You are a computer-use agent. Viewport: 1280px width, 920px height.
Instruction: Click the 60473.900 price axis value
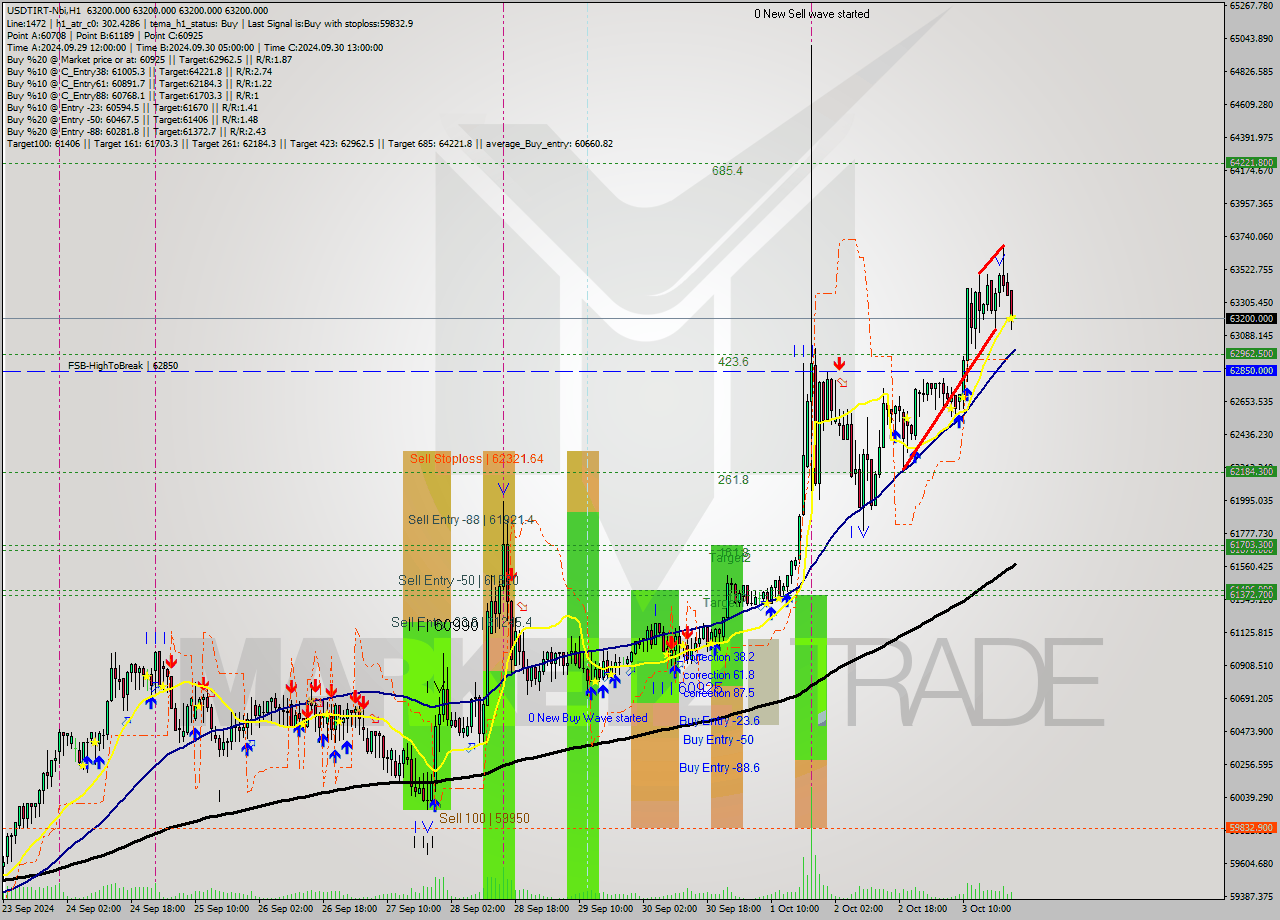[1252, 731]
